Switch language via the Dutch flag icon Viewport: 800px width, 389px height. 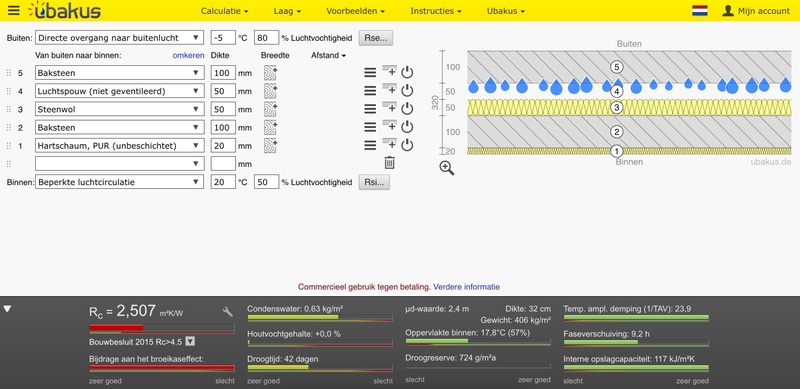point(699,11)
